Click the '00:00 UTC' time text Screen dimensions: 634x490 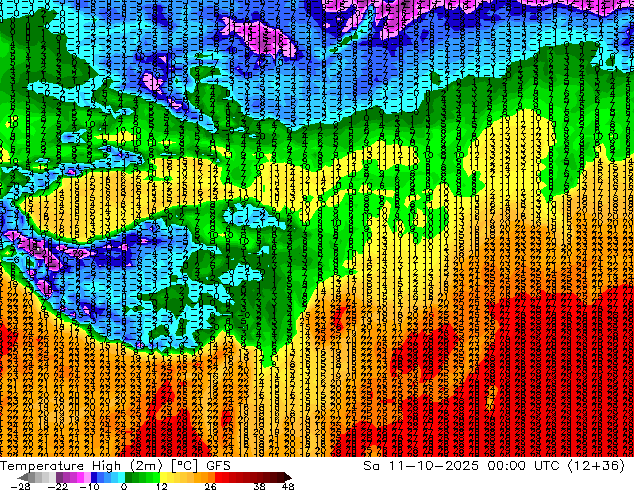524,466
